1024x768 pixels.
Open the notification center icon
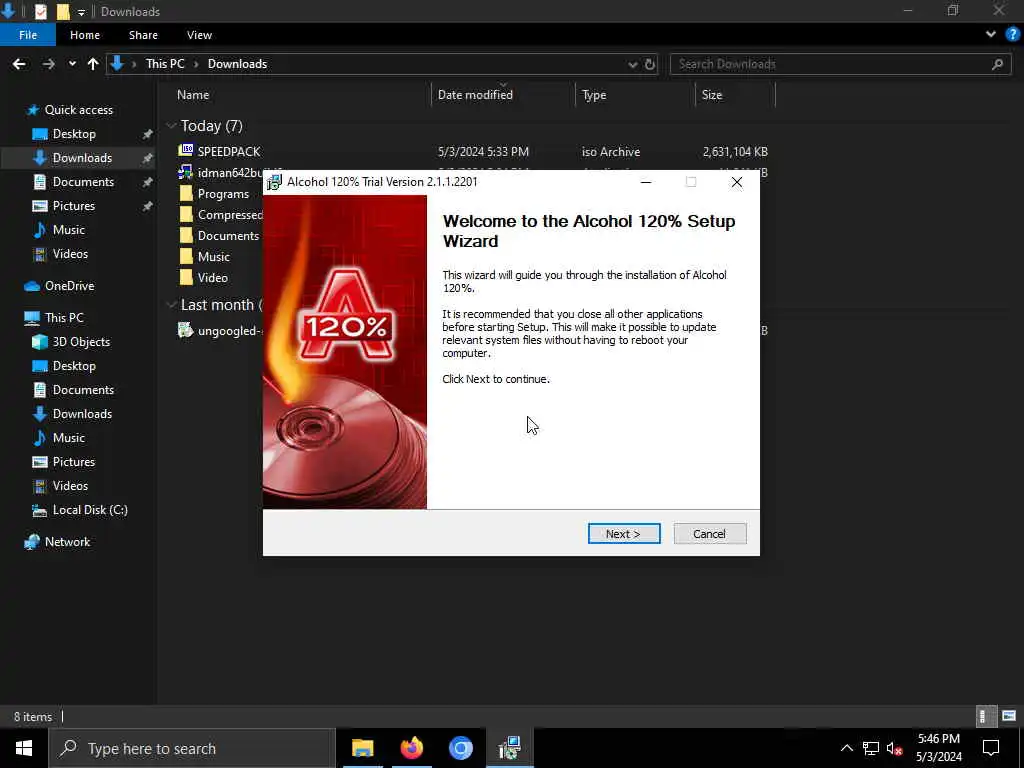(991, 748)
